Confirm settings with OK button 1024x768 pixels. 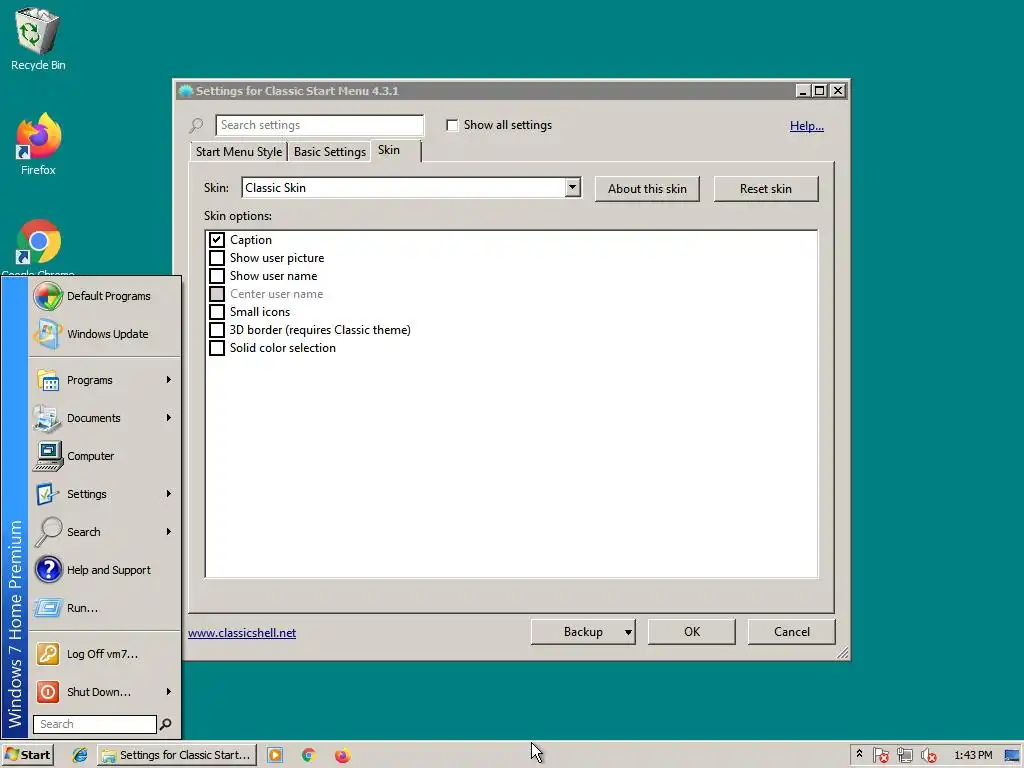tap(692, 632)
